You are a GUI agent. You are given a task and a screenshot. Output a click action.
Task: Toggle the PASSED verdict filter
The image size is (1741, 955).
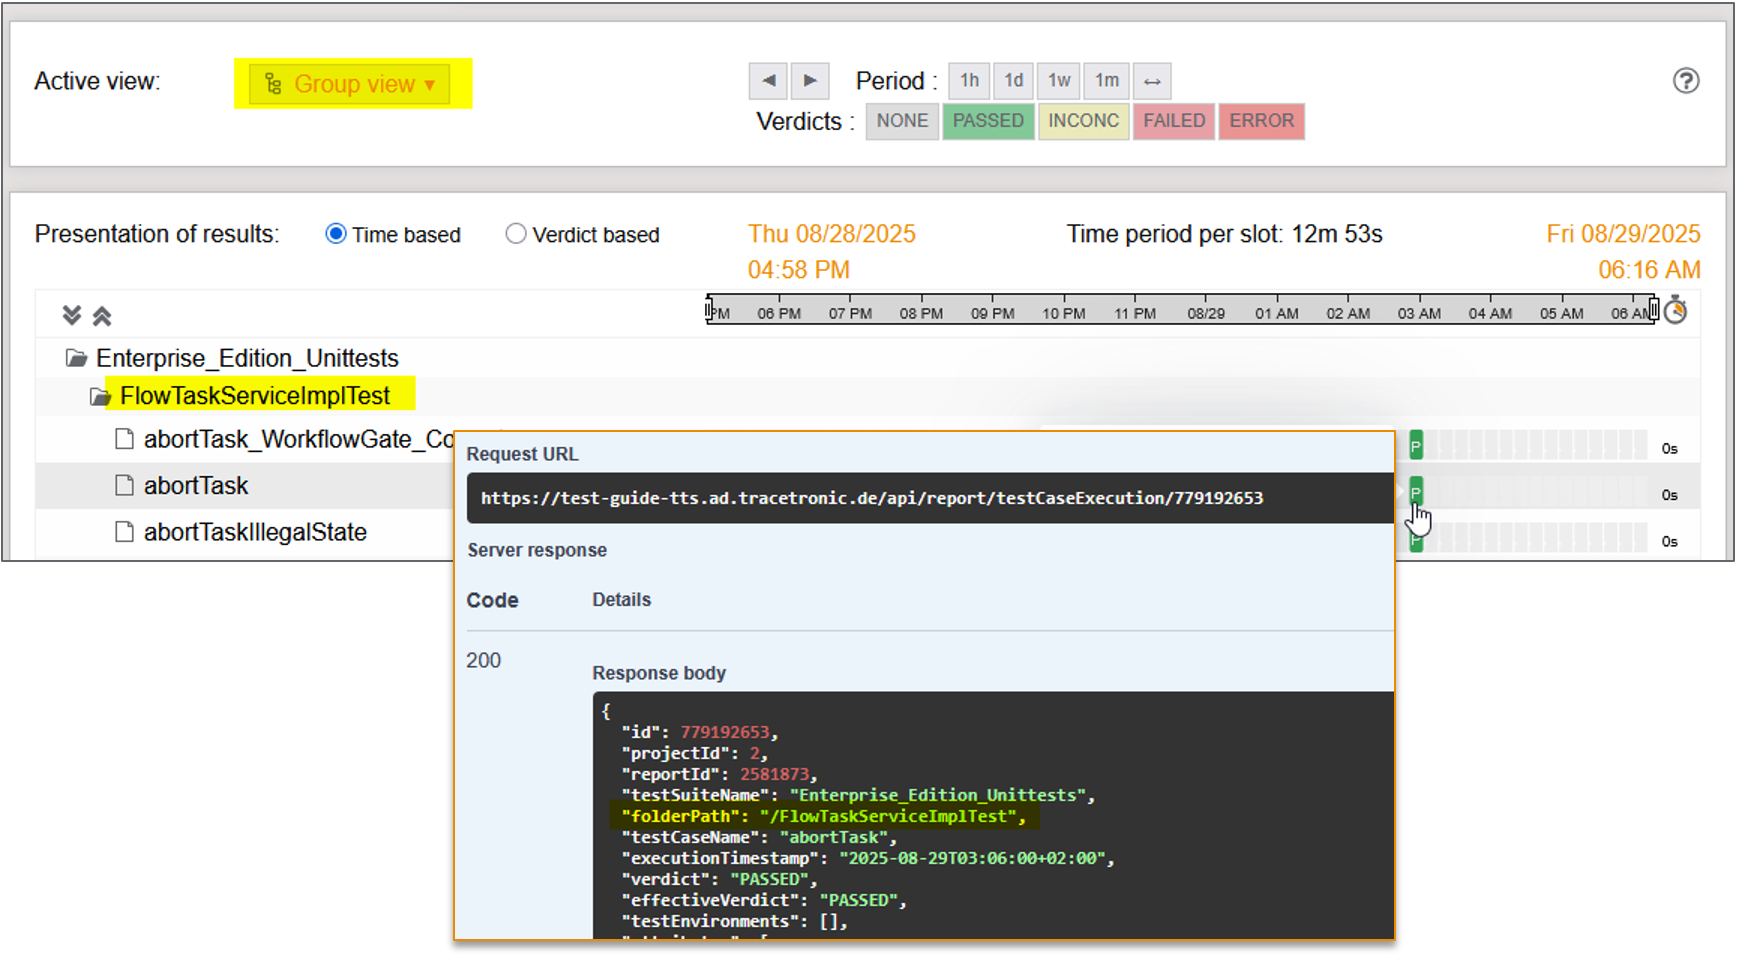click(987, 121)
